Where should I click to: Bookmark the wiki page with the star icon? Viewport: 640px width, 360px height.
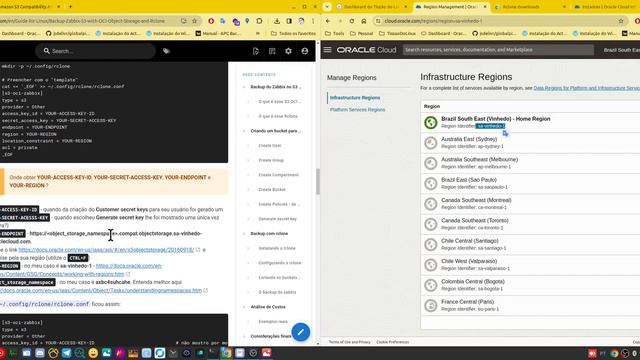(x=194, y=21)
